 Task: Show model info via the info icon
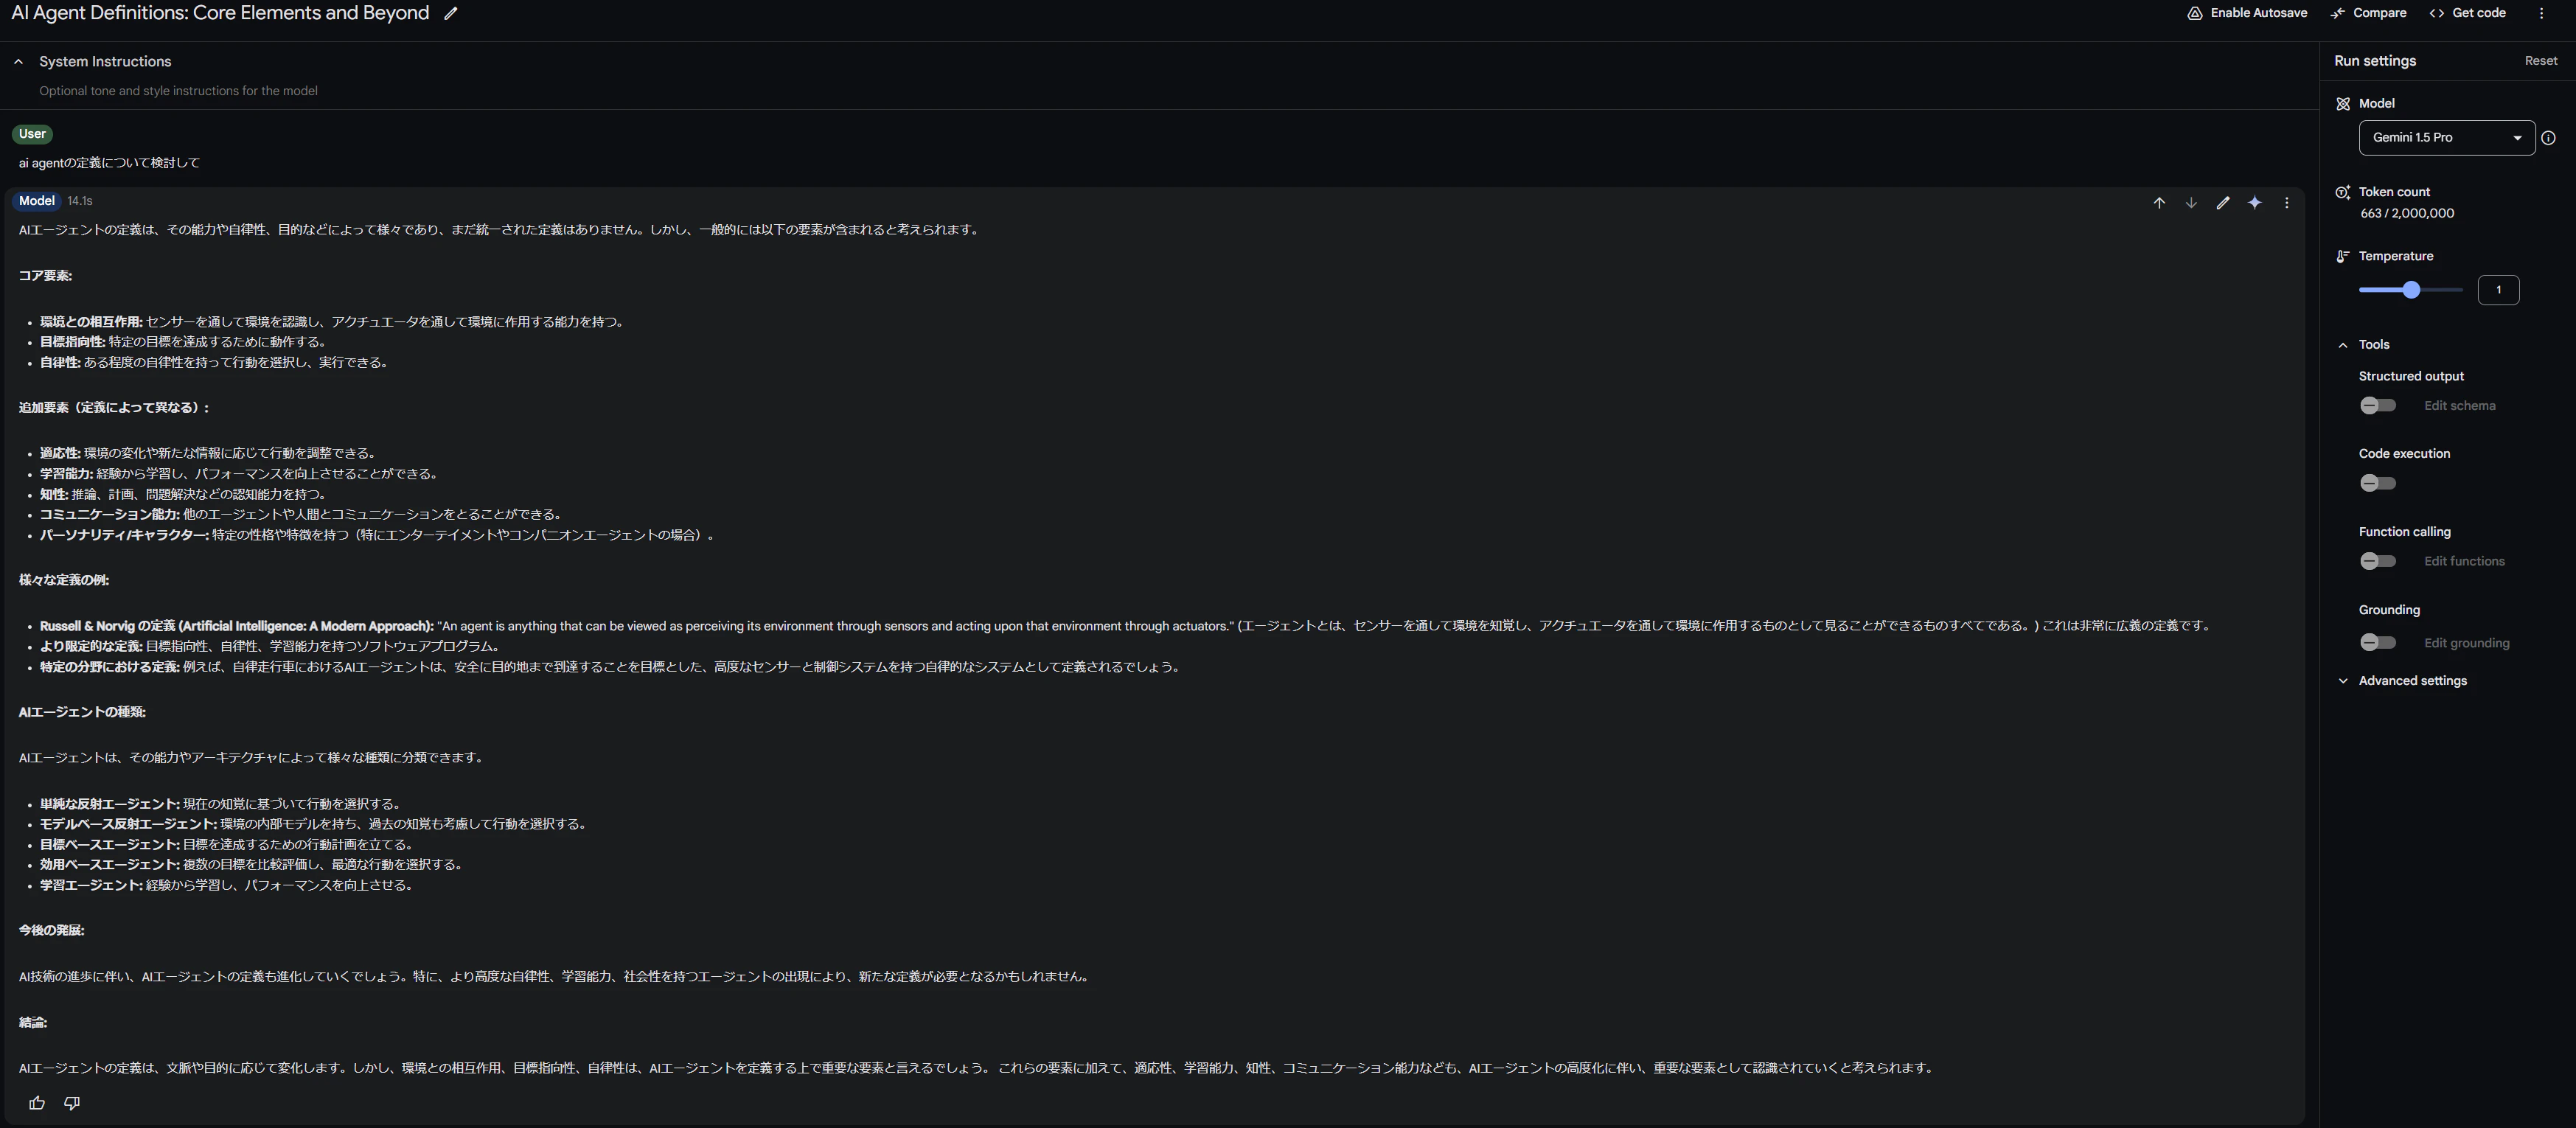[2548, 138]
